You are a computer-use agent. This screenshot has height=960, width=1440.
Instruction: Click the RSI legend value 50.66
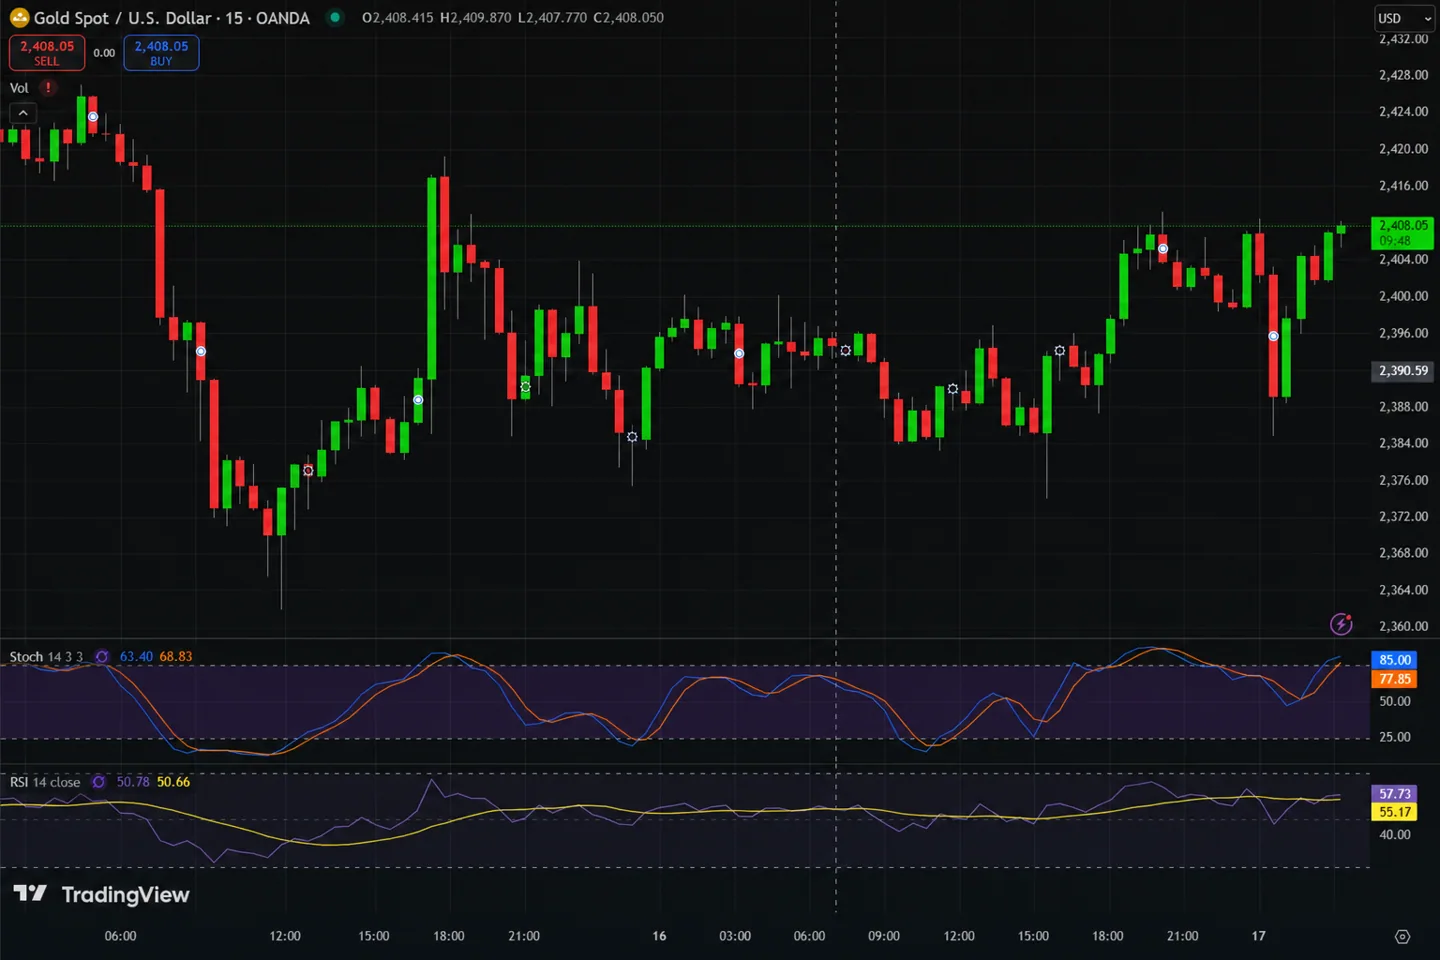173,782
